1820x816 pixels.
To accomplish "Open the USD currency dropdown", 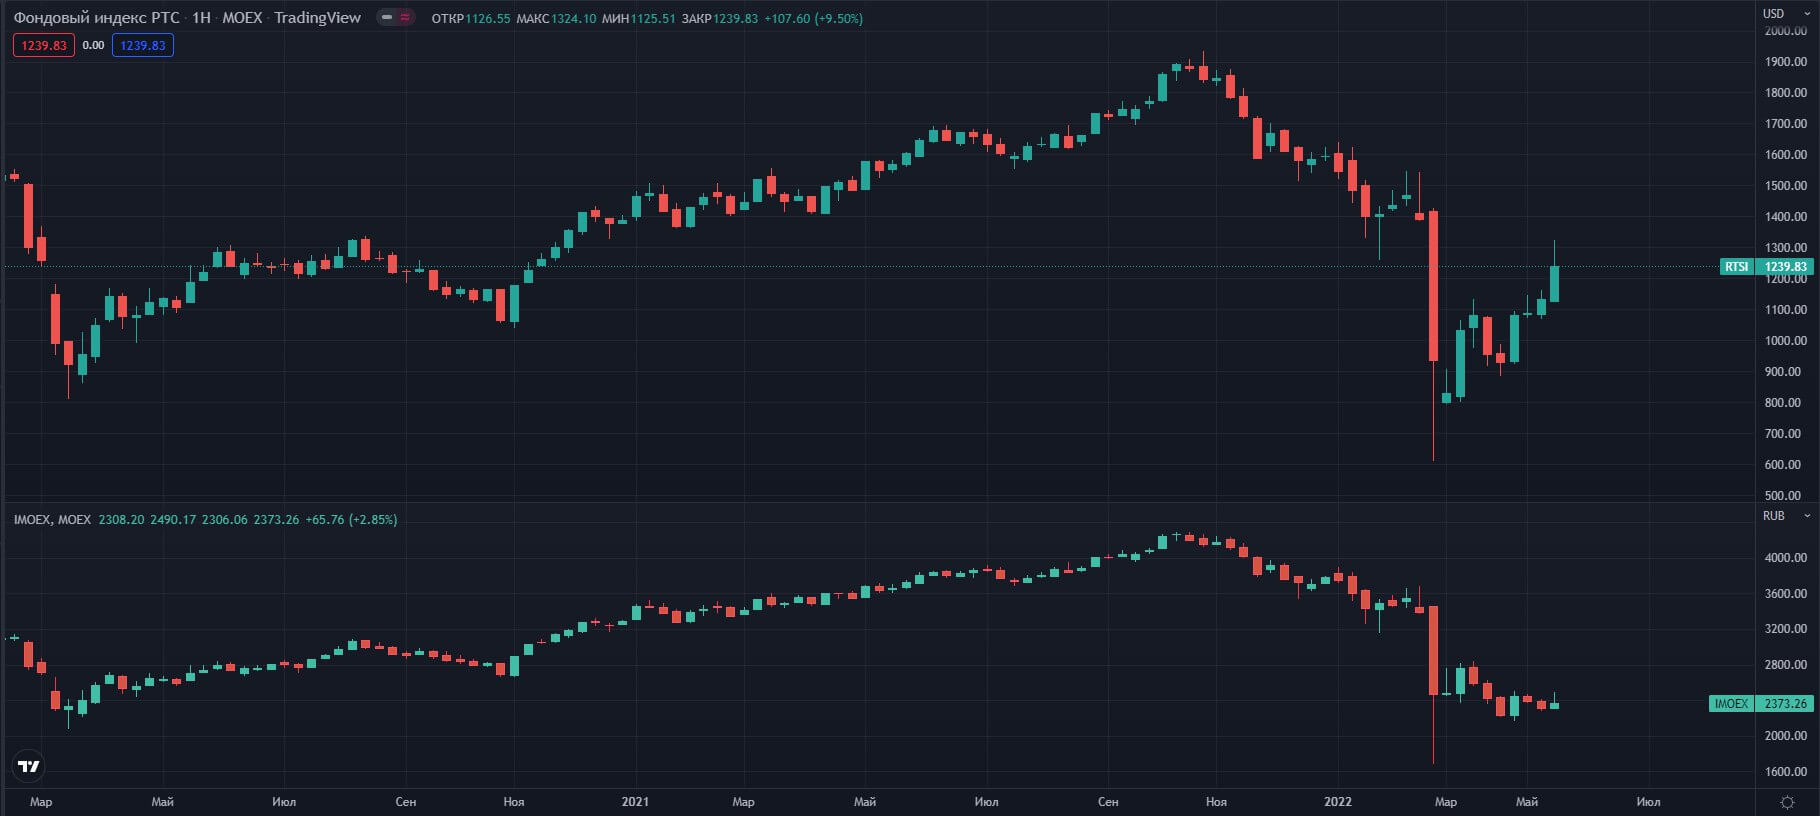I will (x=1786, y=13).
